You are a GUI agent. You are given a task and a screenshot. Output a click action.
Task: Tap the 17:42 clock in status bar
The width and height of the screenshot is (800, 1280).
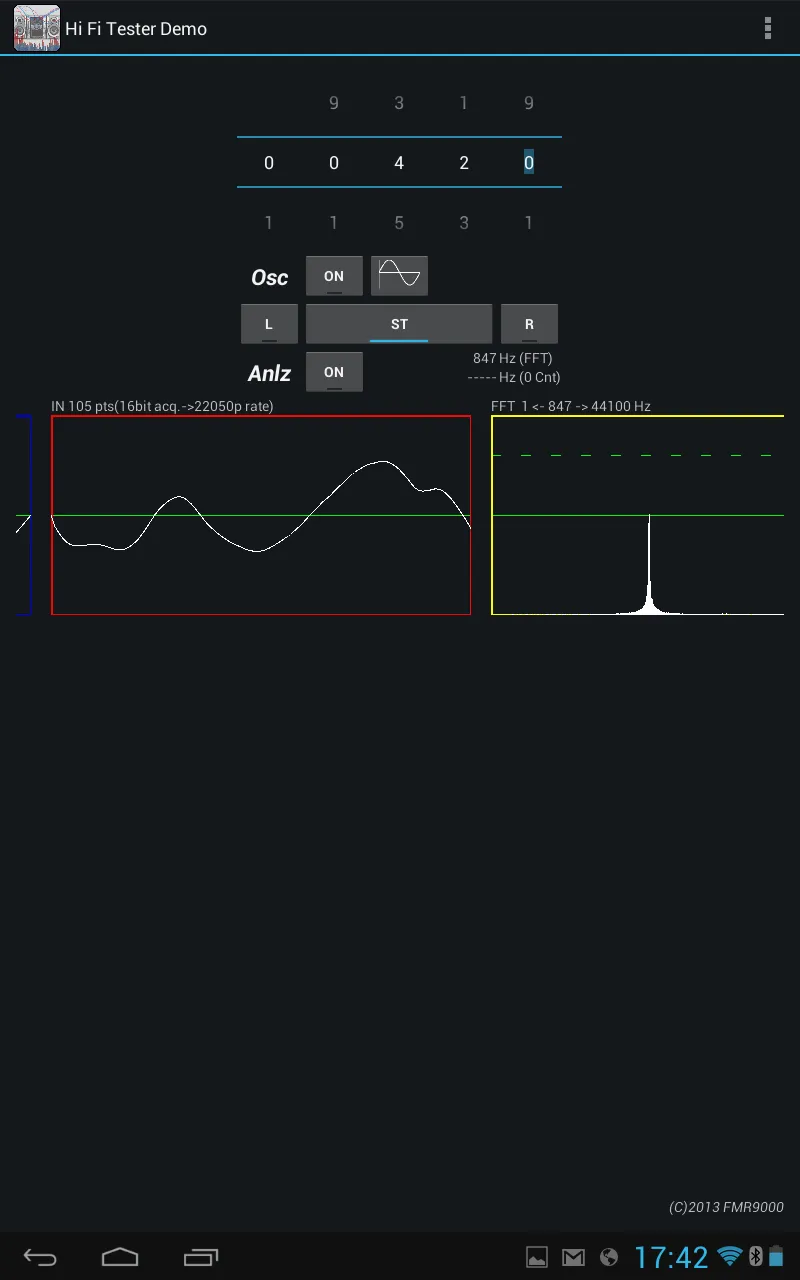[x=671, y=1257]
